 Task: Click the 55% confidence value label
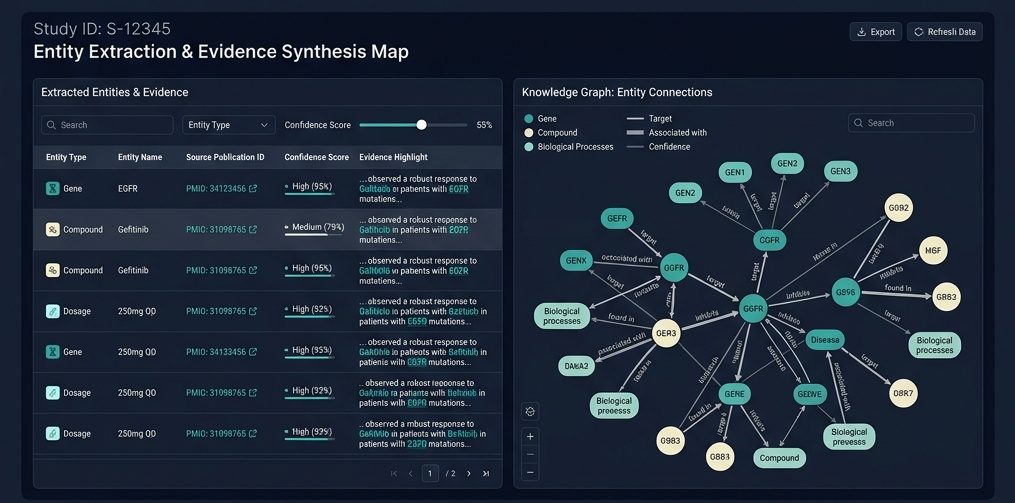tap(484, 125)
